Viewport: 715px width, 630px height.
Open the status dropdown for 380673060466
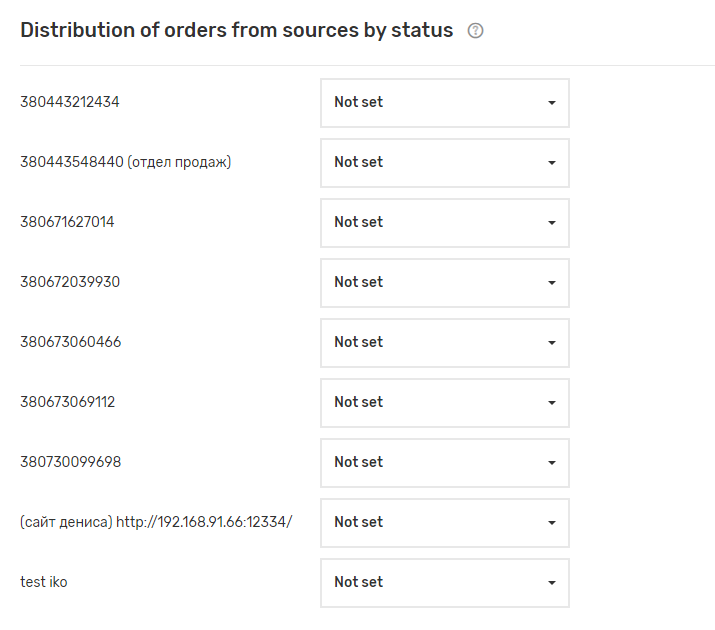(x=444, y=343)
